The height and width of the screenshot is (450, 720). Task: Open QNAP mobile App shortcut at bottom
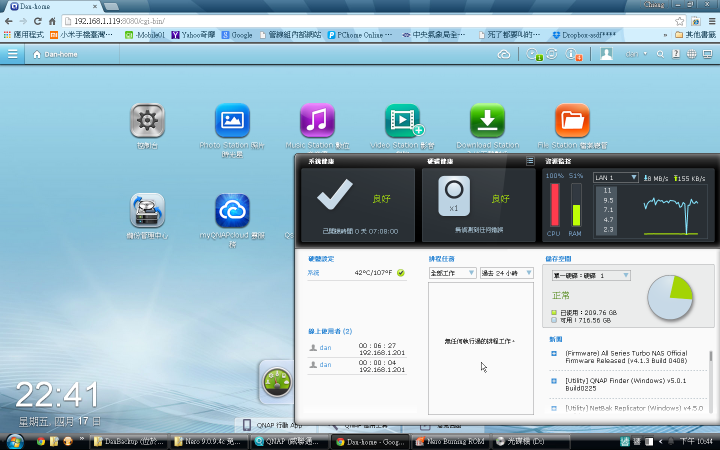(272, 425)
